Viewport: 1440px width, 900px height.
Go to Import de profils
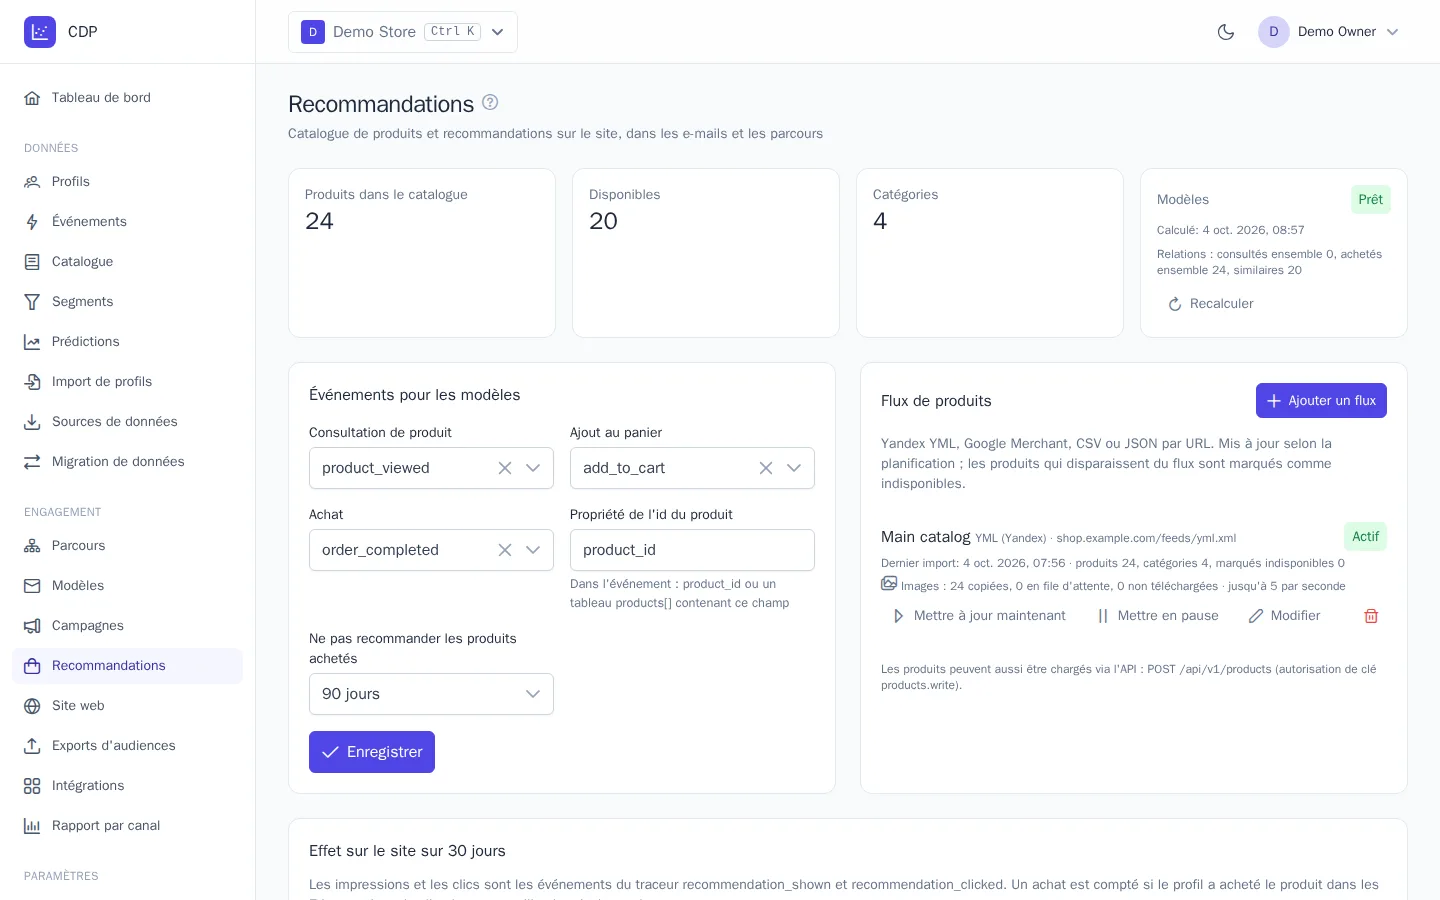[x=128, y=382]
